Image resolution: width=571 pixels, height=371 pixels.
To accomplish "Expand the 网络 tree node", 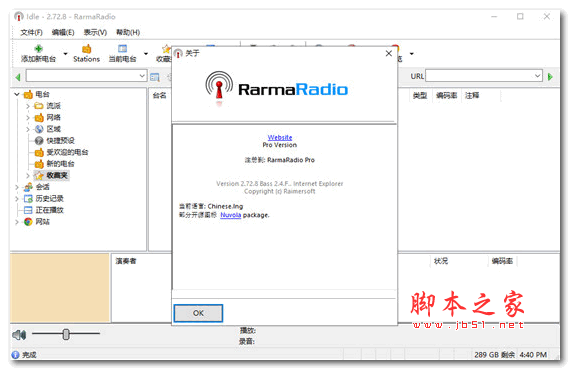I will click(28, 118).
